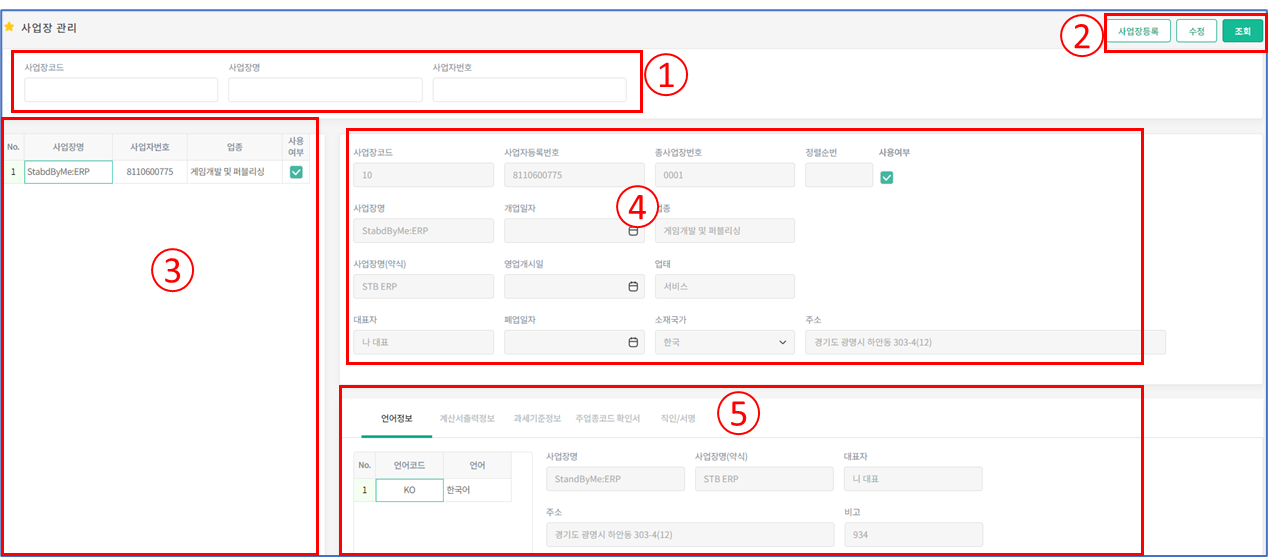Select the KO language code cell
Screen dimensions: 1268x557
(x=409, y=490)
